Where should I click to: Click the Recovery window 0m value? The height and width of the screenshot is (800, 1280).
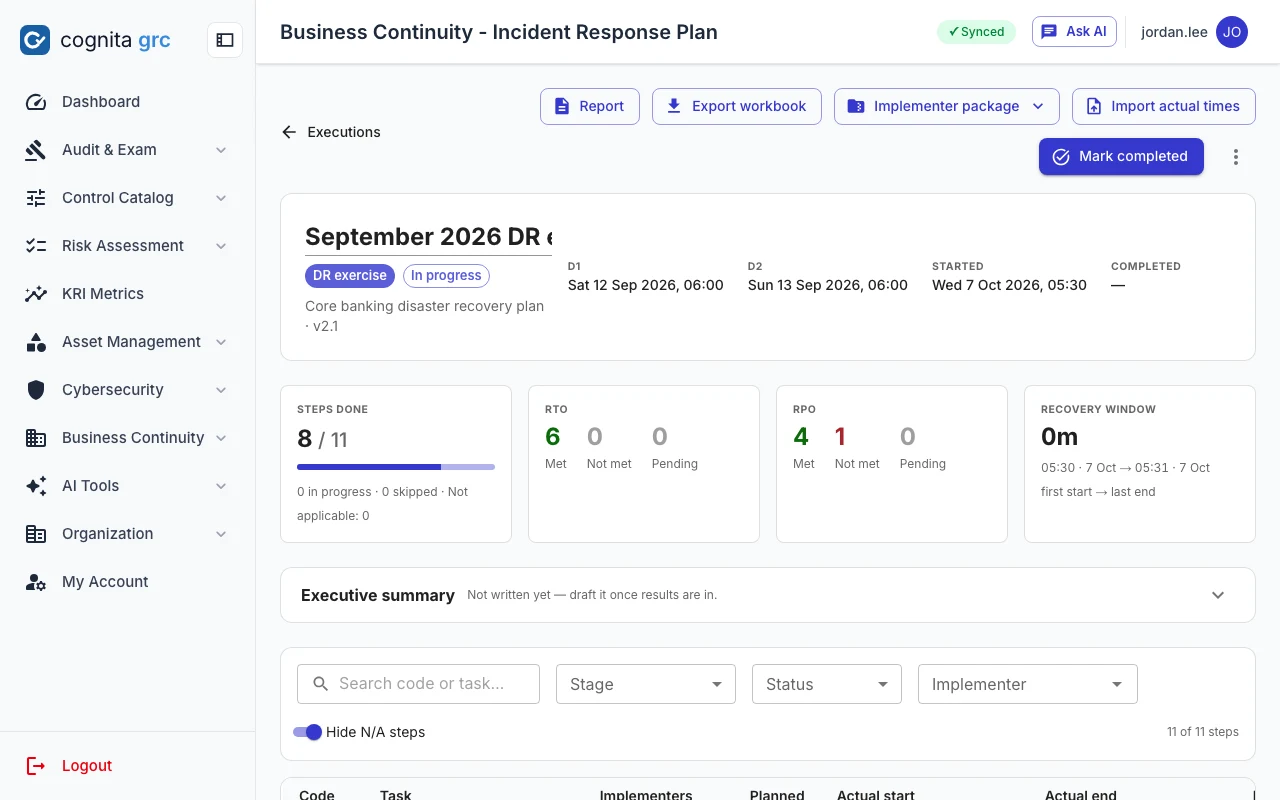(x=1060, y=437)
